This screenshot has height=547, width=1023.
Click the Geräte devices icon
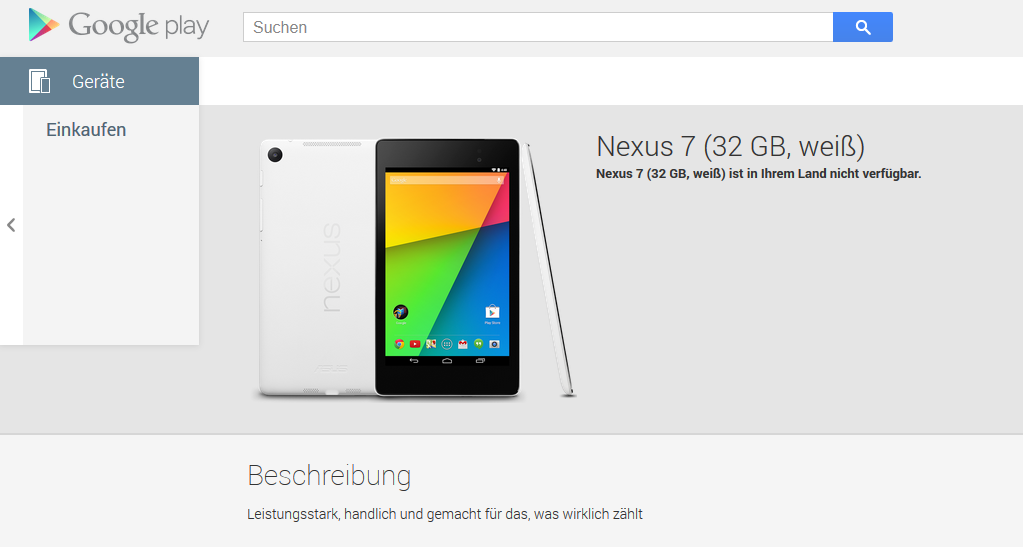click(40, 82)
